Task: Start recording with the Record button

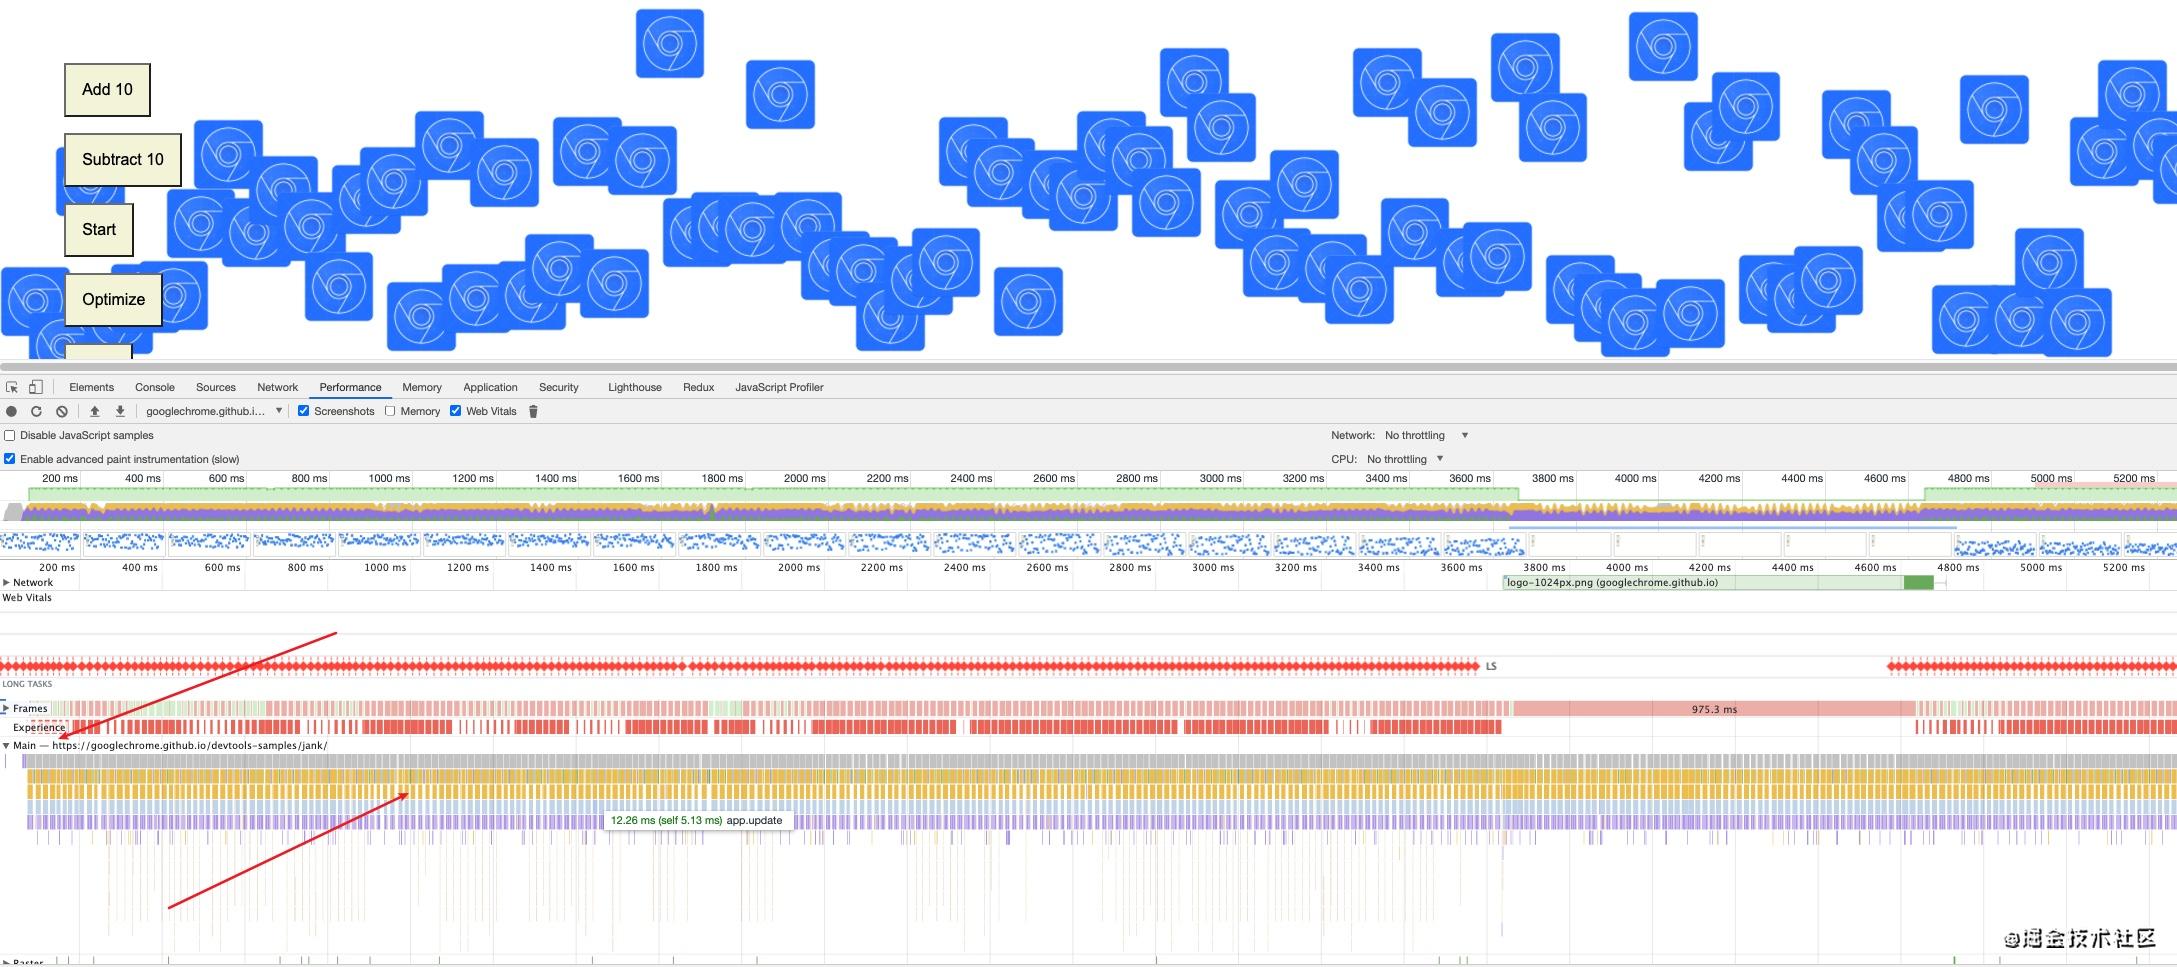Action: coord(12,411)
